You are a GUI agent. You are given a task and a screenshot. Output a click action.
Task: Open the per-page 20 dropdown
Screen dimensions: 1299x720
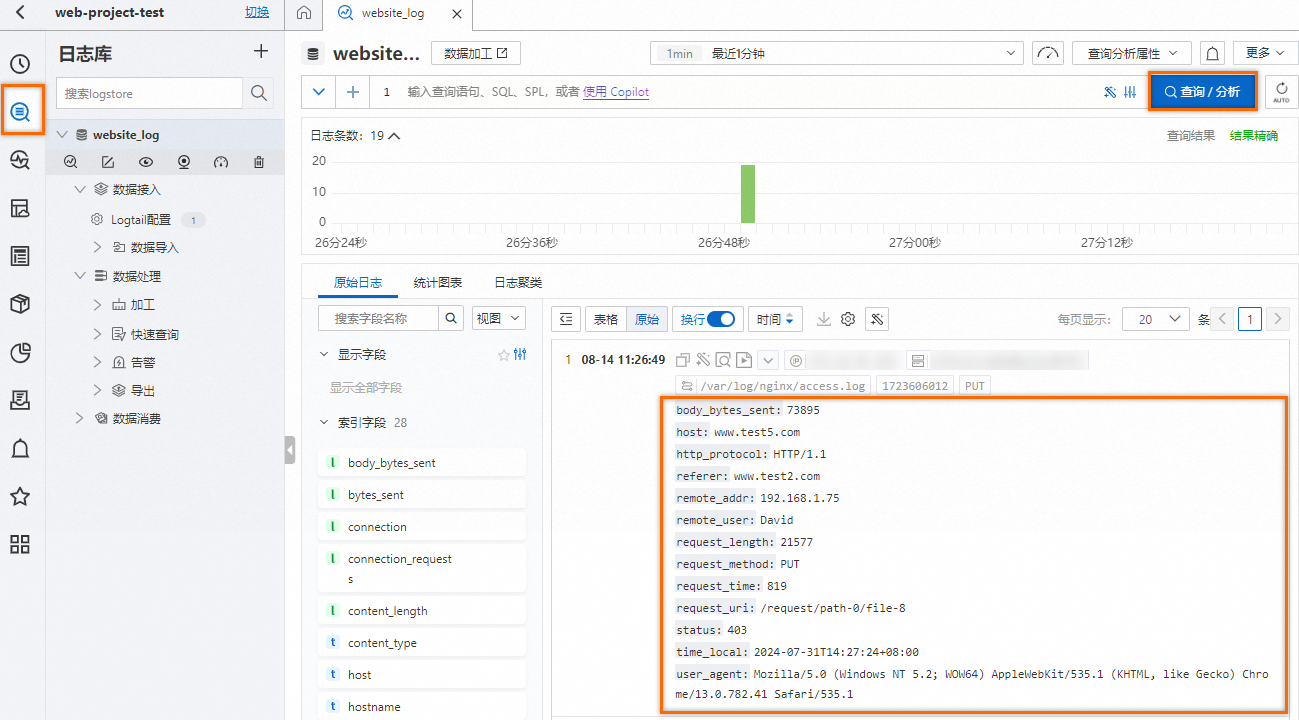(x=1156, y=319)
